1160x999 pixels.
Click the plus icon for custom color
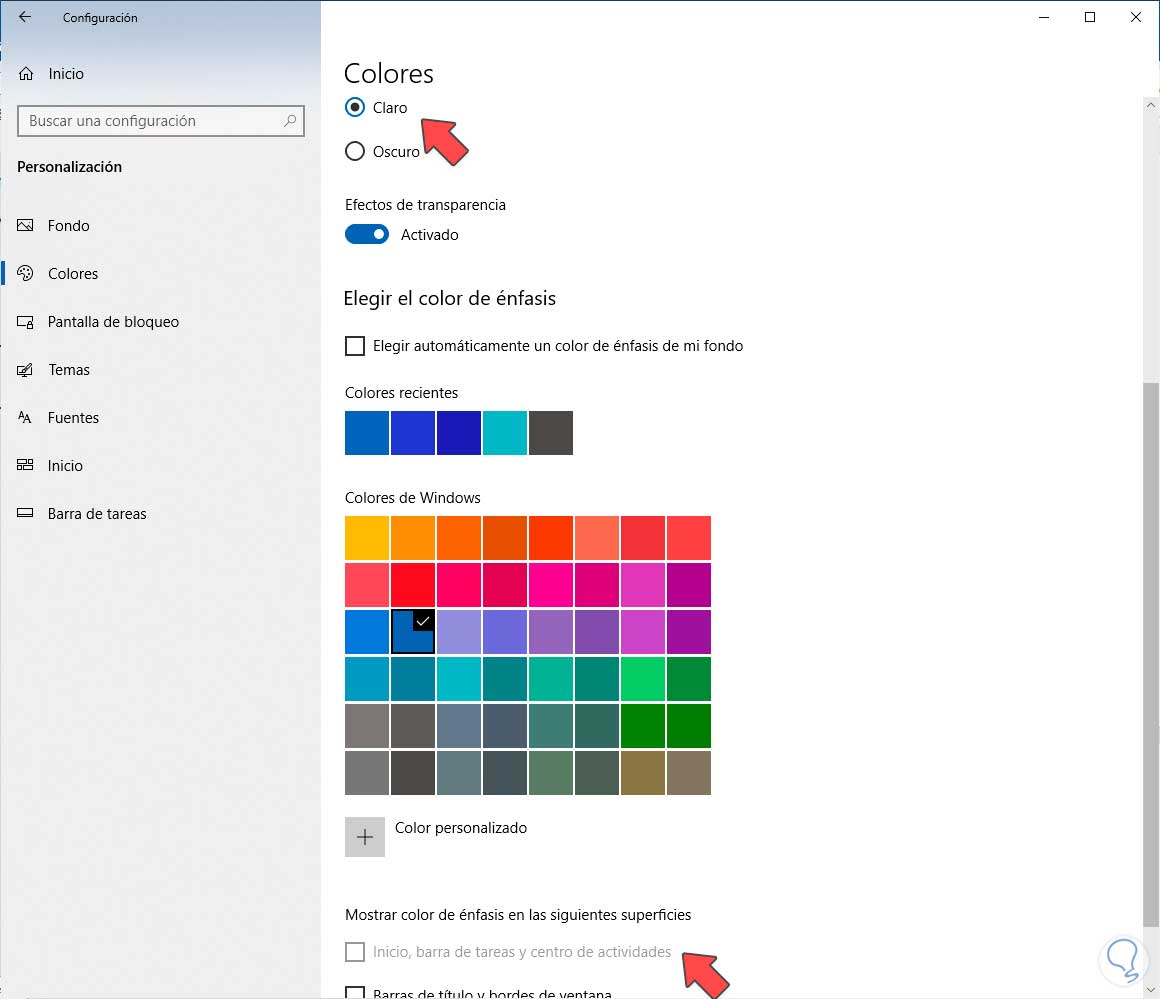[365, 837]
